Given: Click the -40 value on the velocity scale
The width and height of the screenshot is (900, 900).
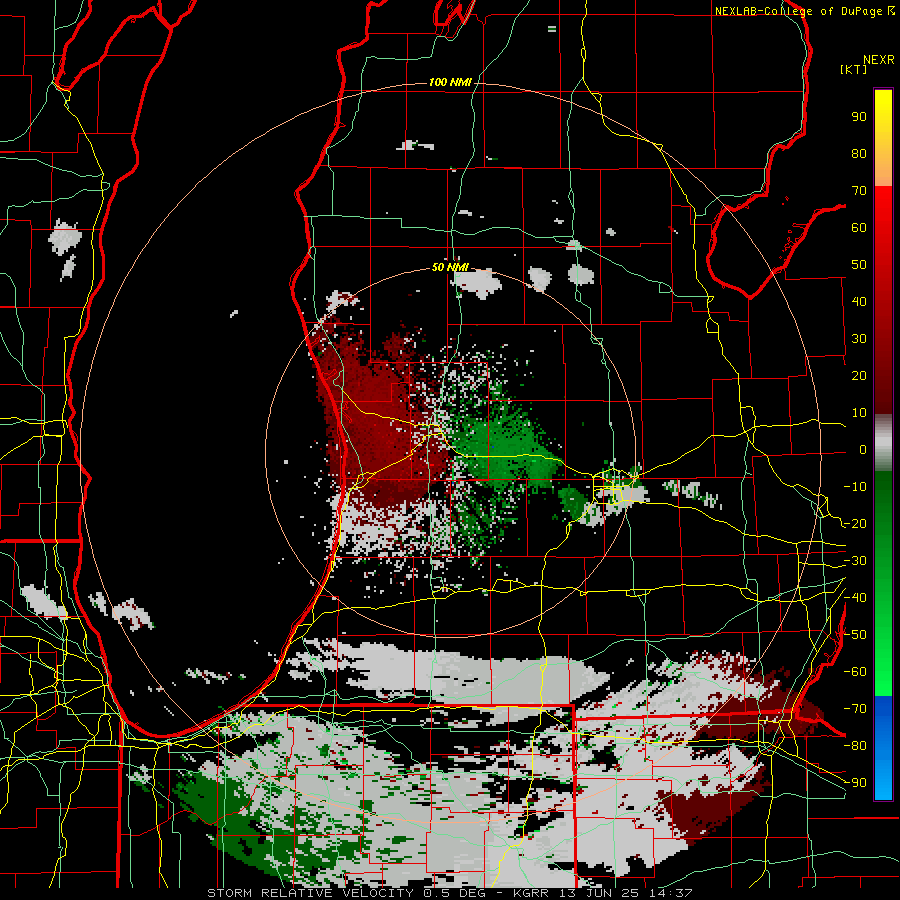Looking at the screenshot, I should [x=855, y=598].
